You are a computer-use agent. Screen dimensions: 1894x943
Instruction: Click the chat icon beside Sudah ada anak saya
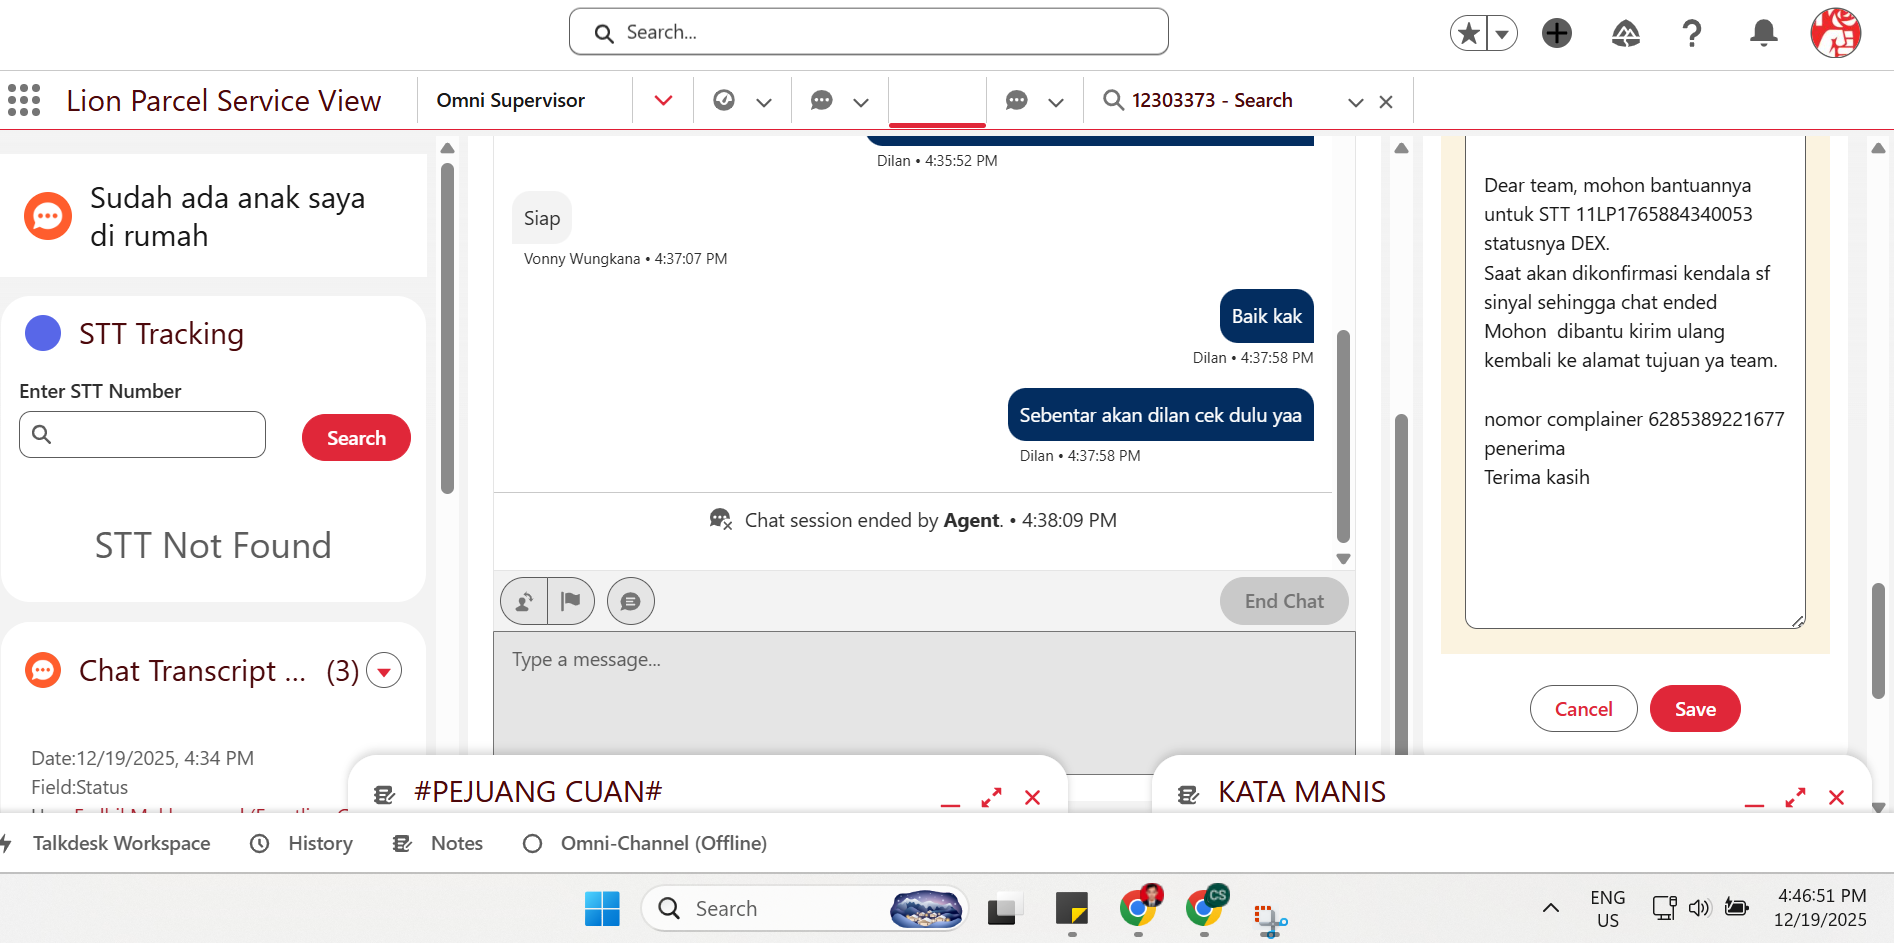(48, 216)
